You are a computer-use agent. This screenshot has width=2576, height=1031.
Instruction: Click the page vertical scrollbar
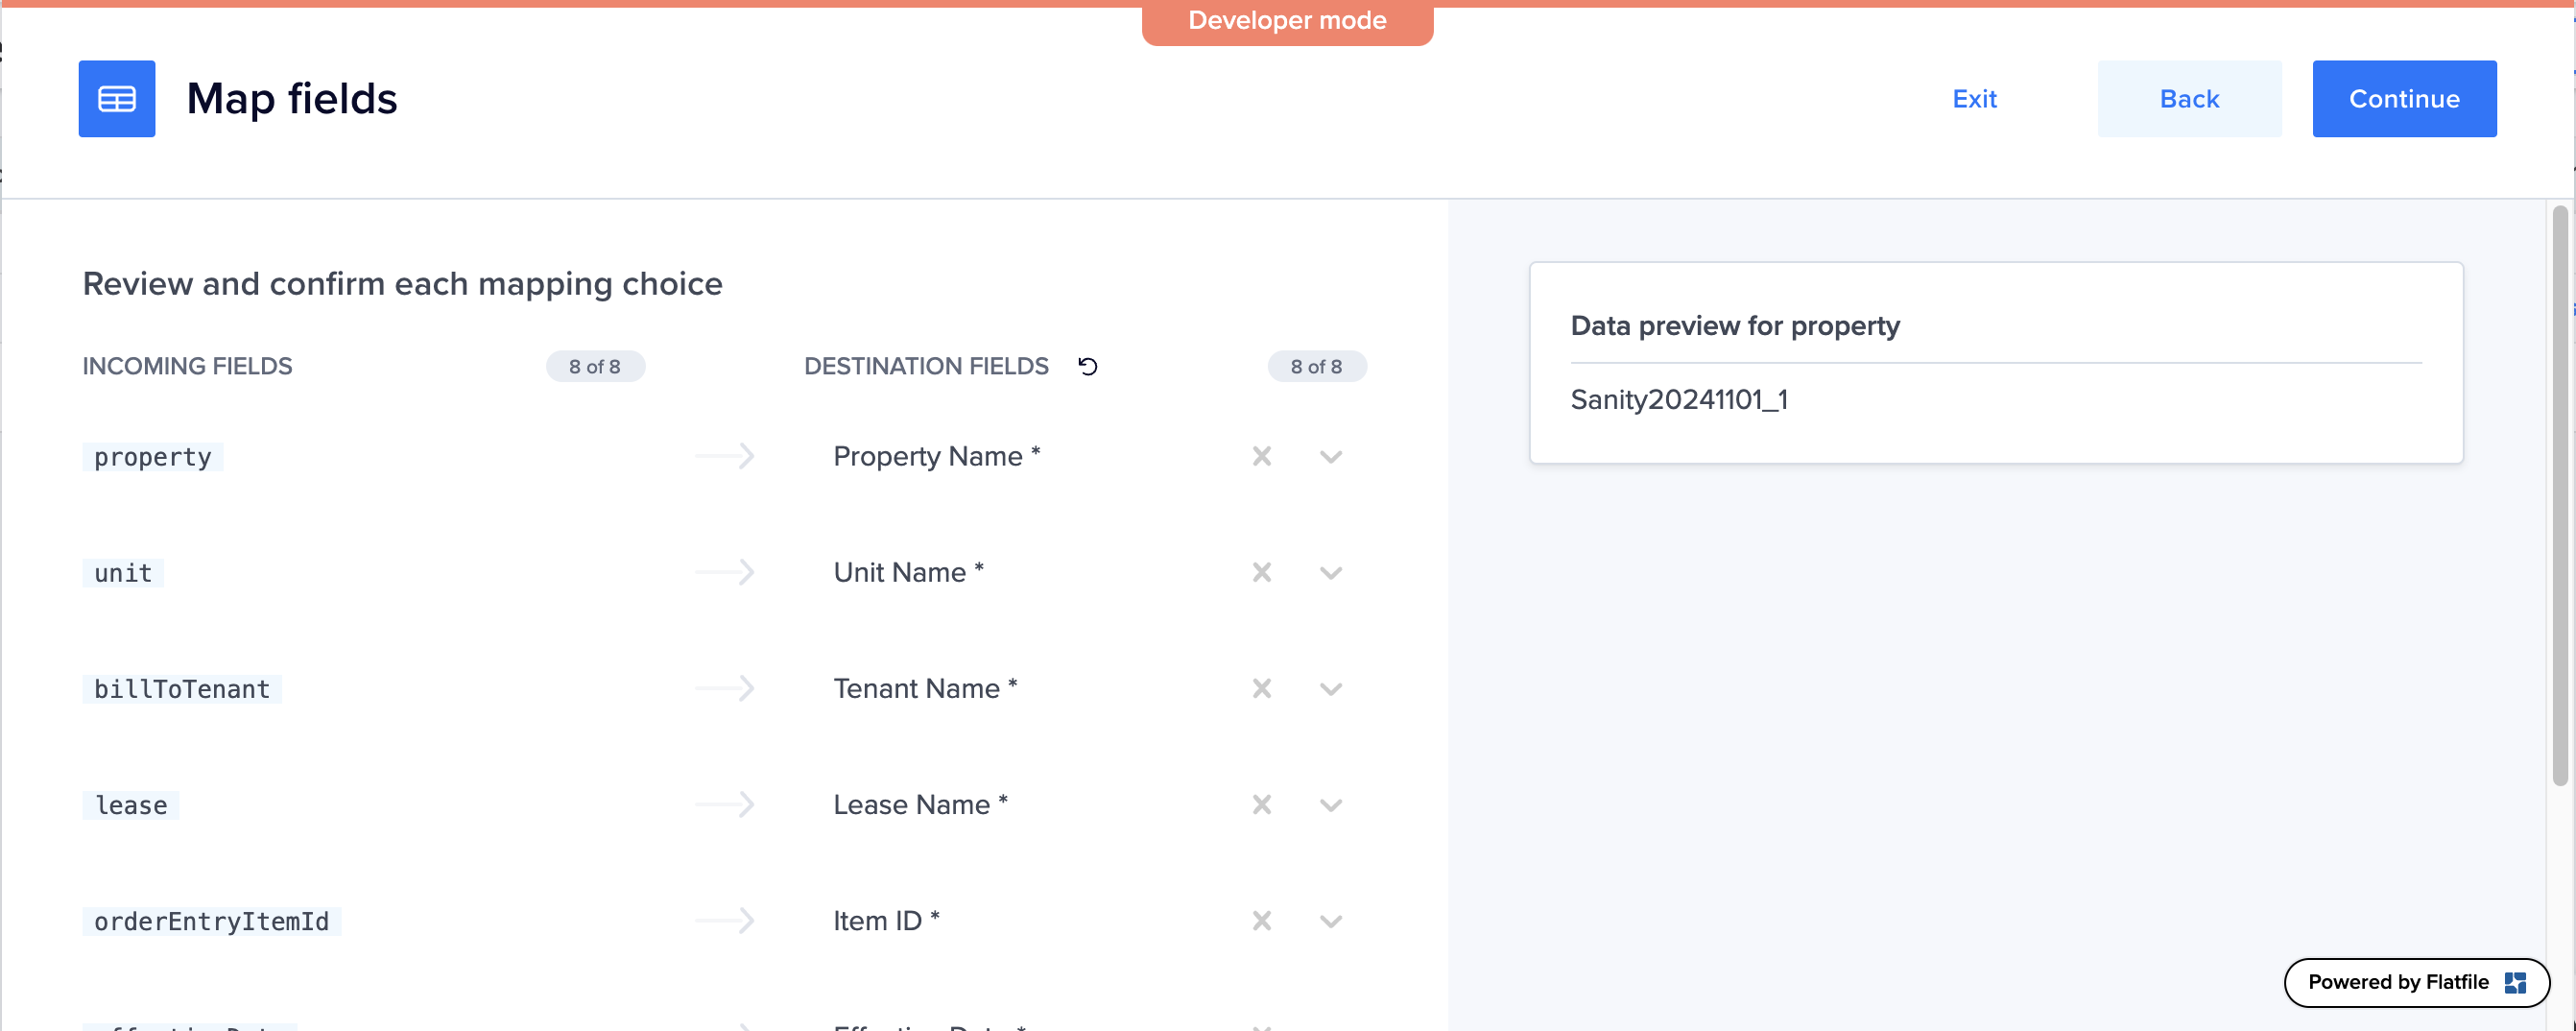pyautogui.click(x=2559, y=495)
